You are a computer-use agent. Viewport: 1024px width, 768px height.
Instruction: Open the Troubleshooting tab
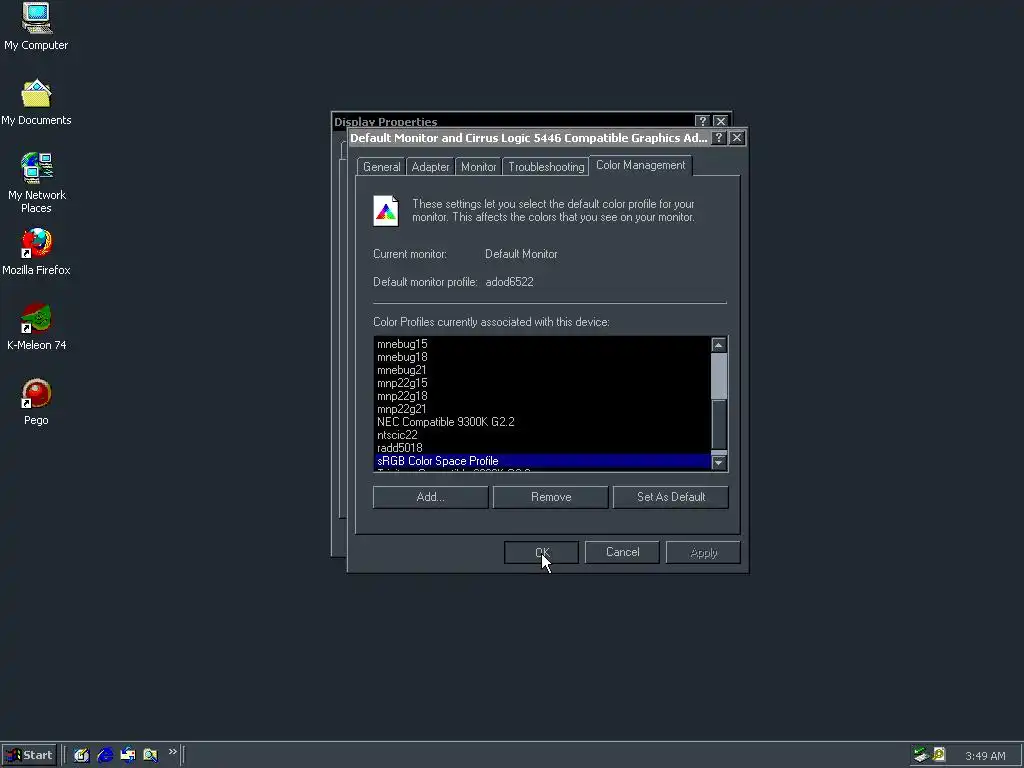coord(546,167)
